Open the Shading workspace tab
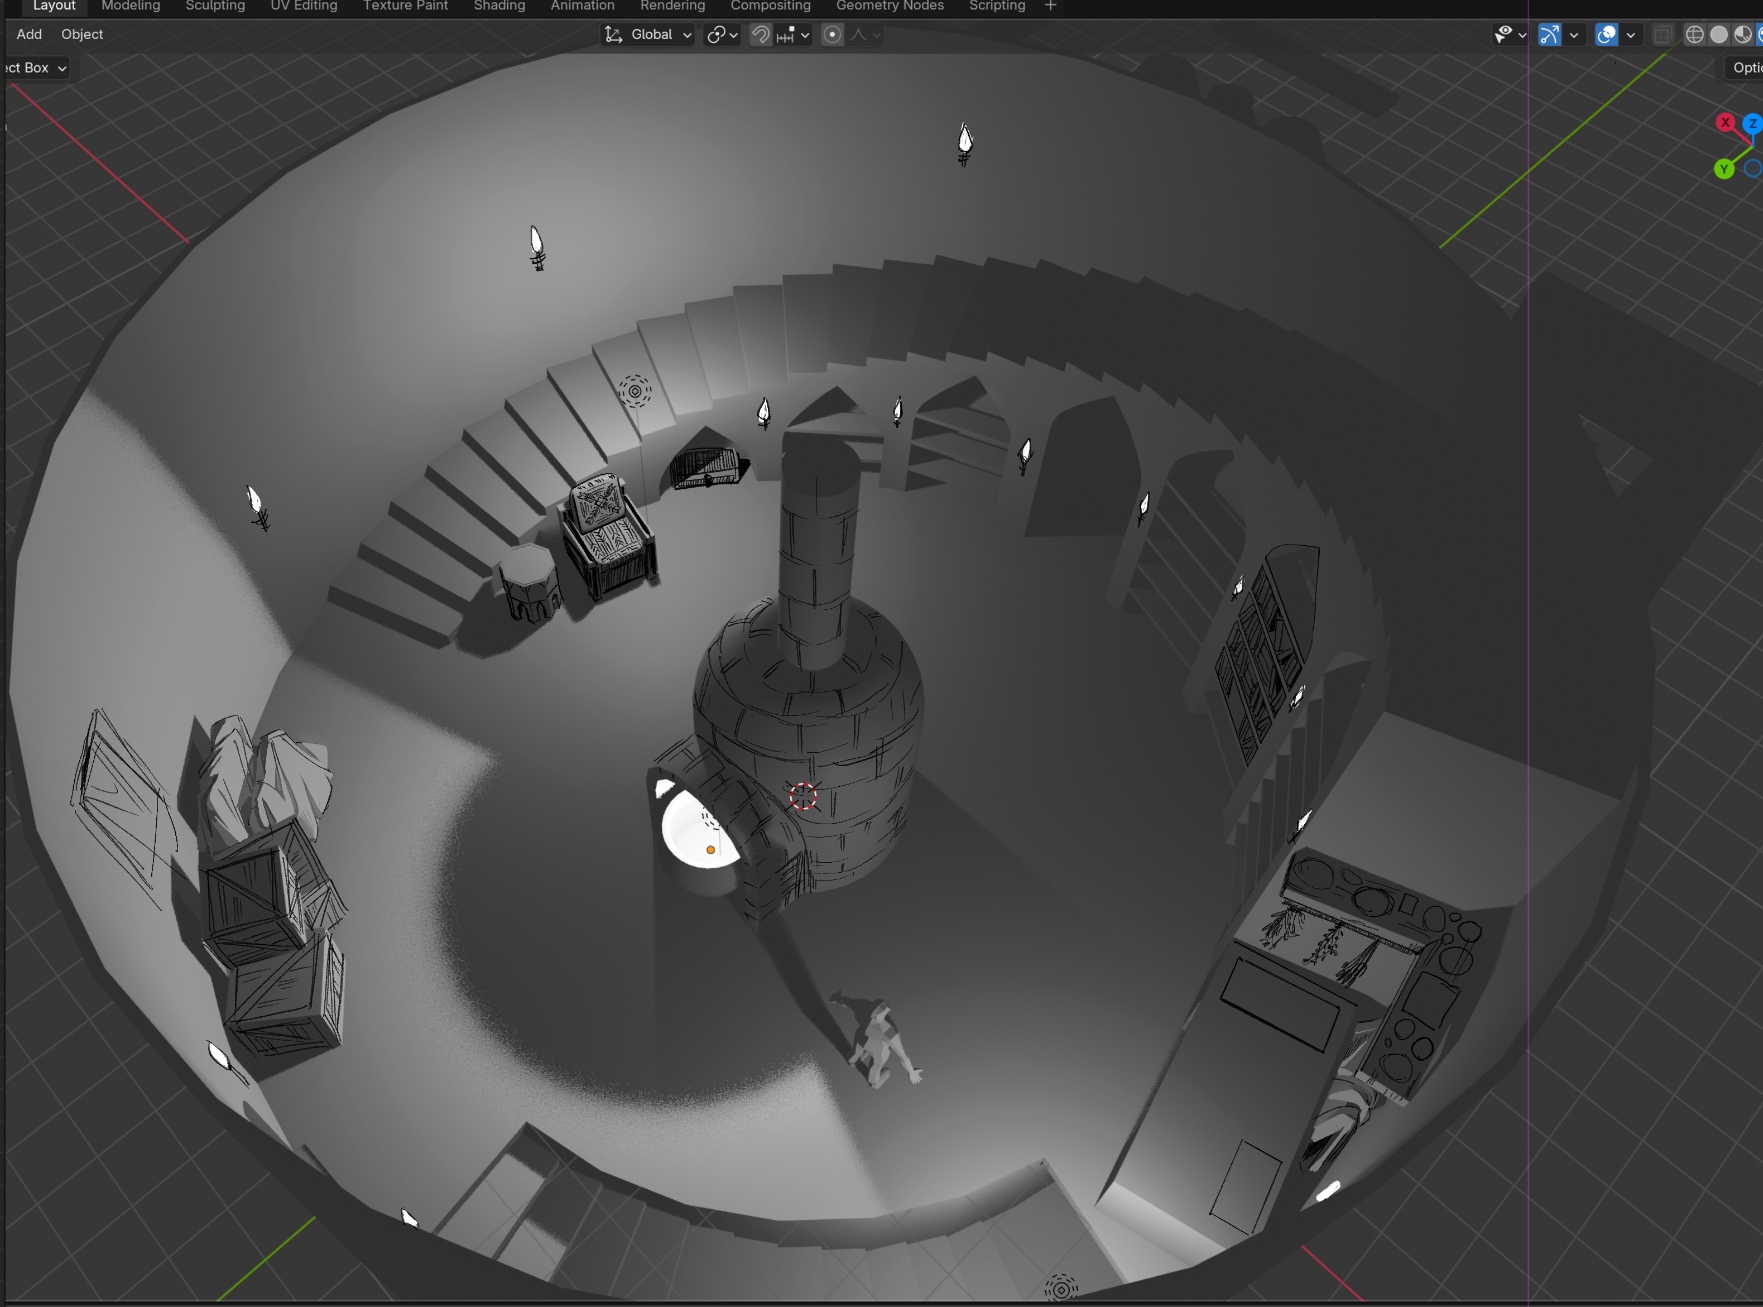 (x=499, y=6)
